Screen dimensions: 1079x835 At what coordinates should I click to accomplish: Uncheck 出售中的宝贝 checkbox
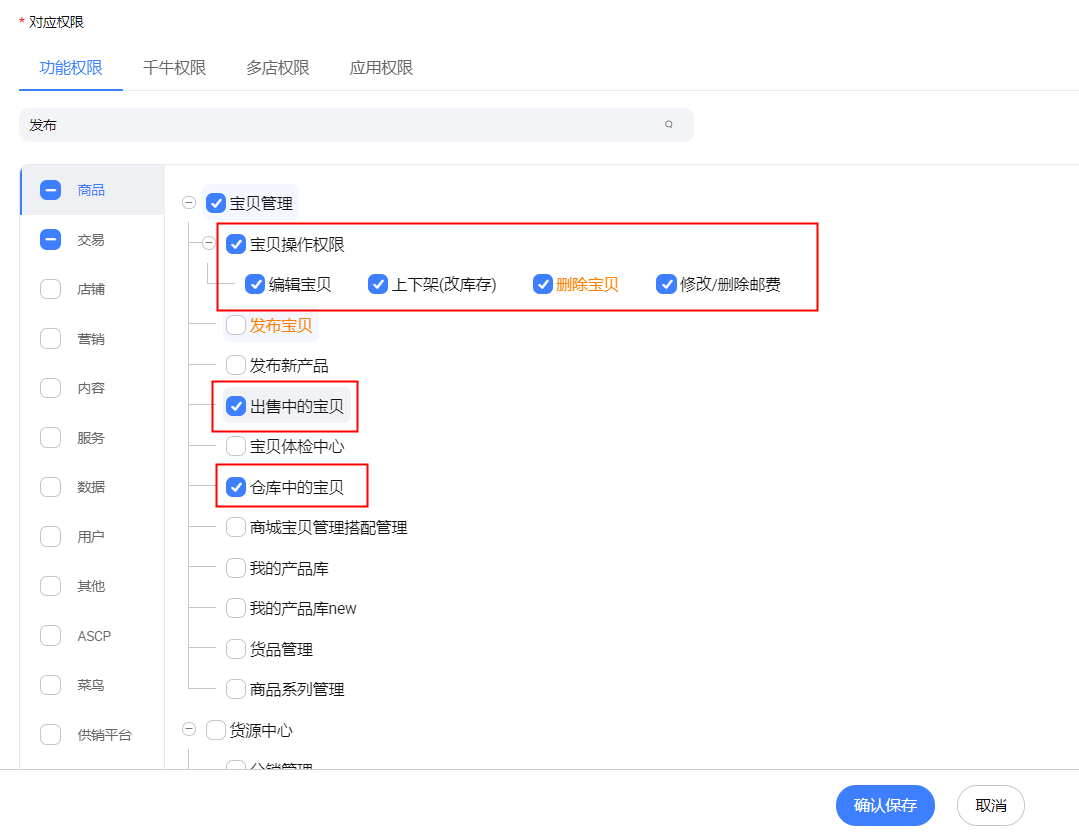236,406
